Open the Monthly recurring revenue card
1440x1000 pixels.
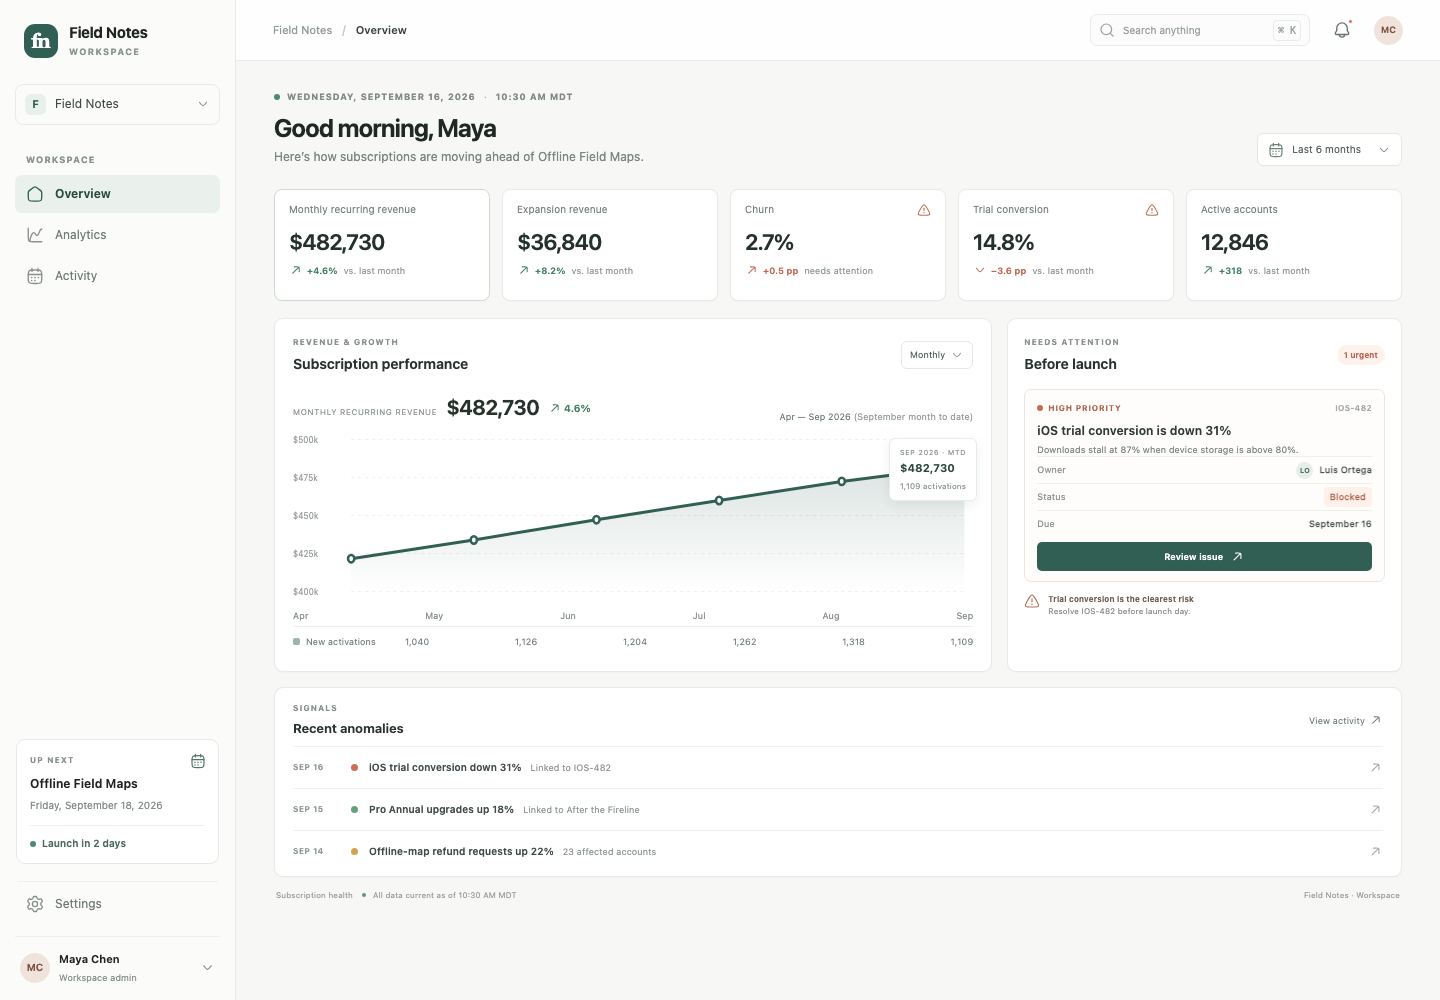coord(382,245)
